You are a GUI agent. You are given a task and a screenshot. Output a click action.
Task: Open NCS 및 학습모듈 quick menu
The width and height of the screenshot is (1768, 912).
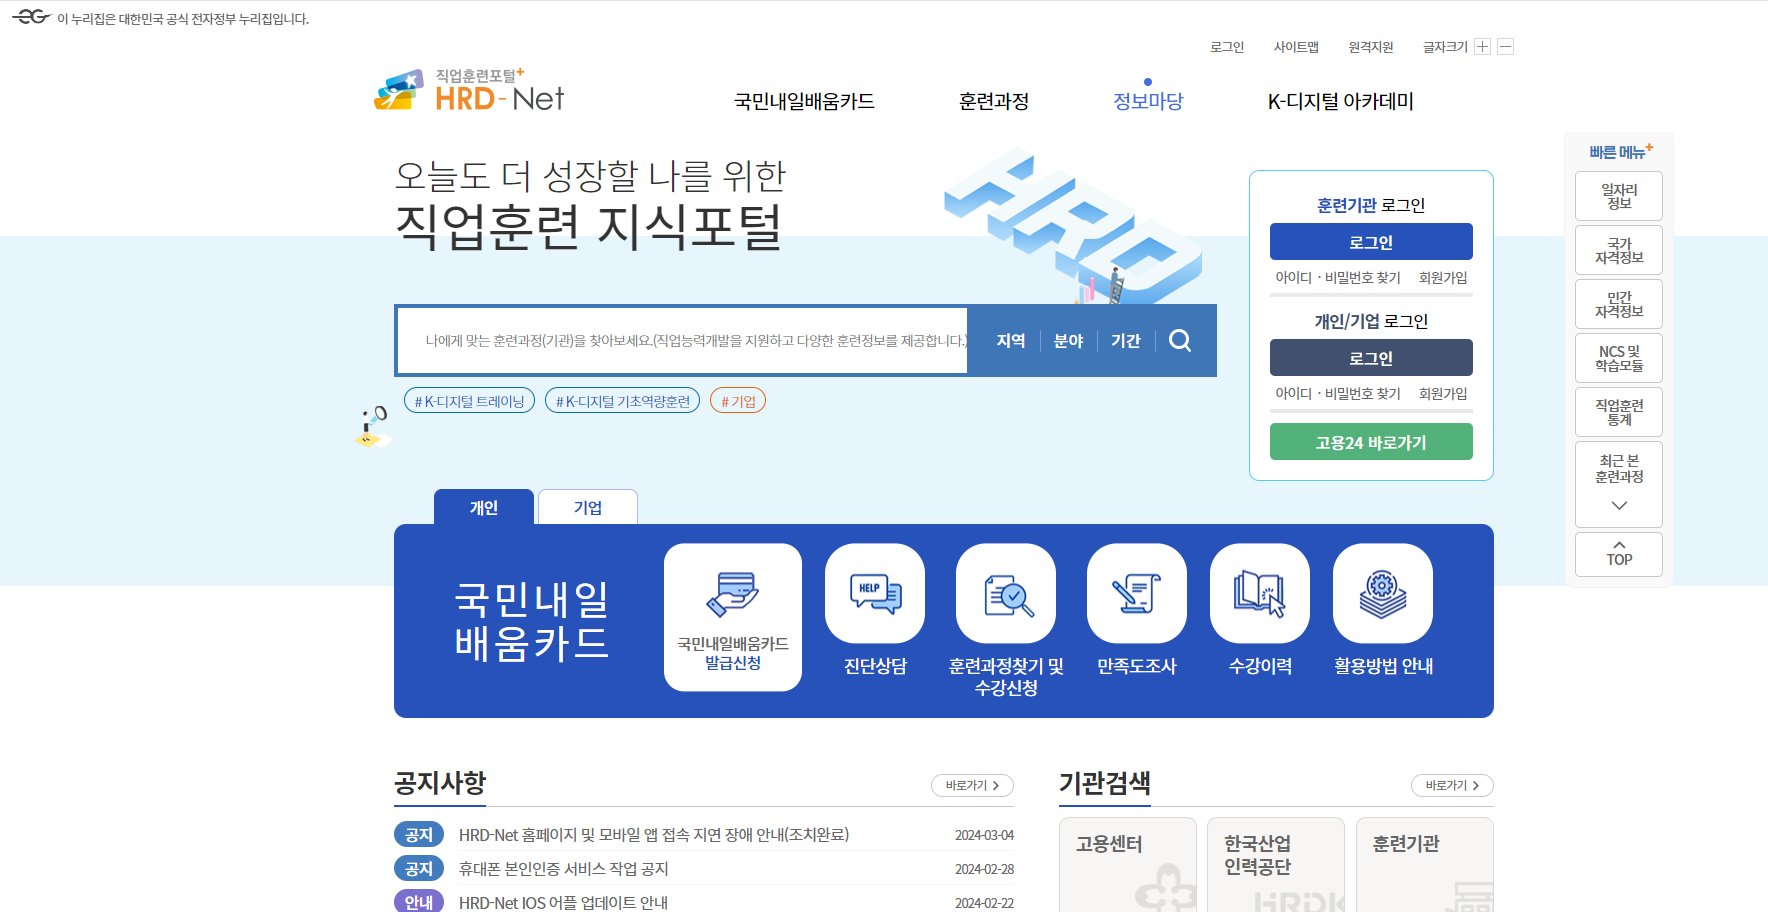[x=1619, y=358]
